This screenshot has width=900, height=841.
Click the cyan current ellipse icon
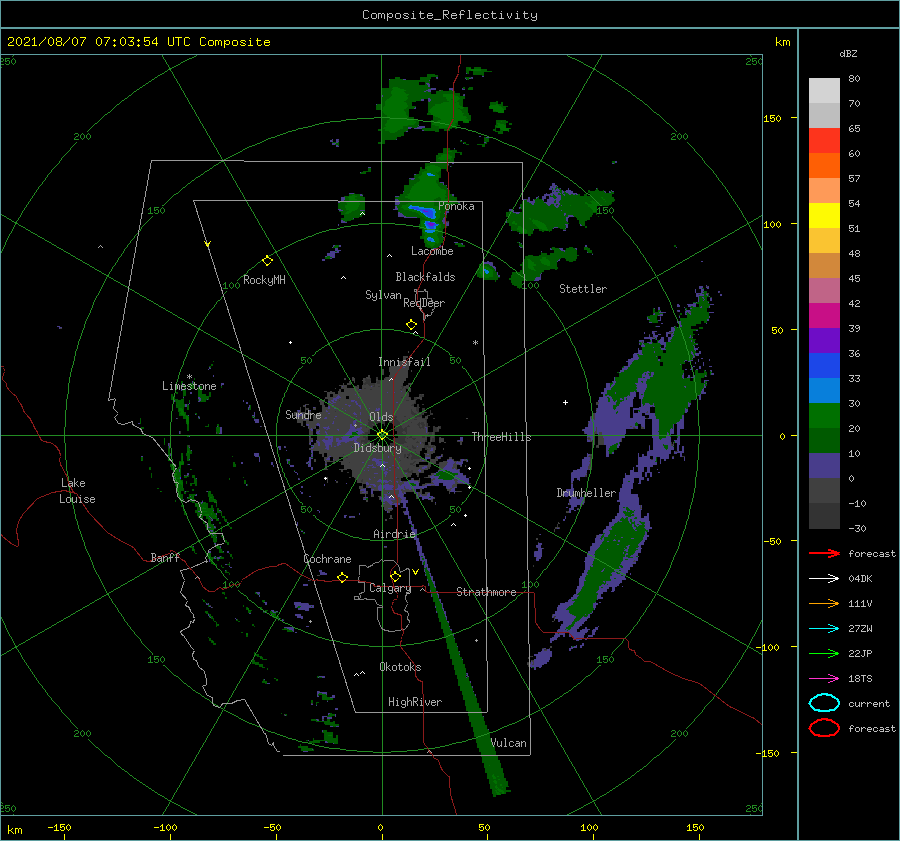(x=824, y=703)
